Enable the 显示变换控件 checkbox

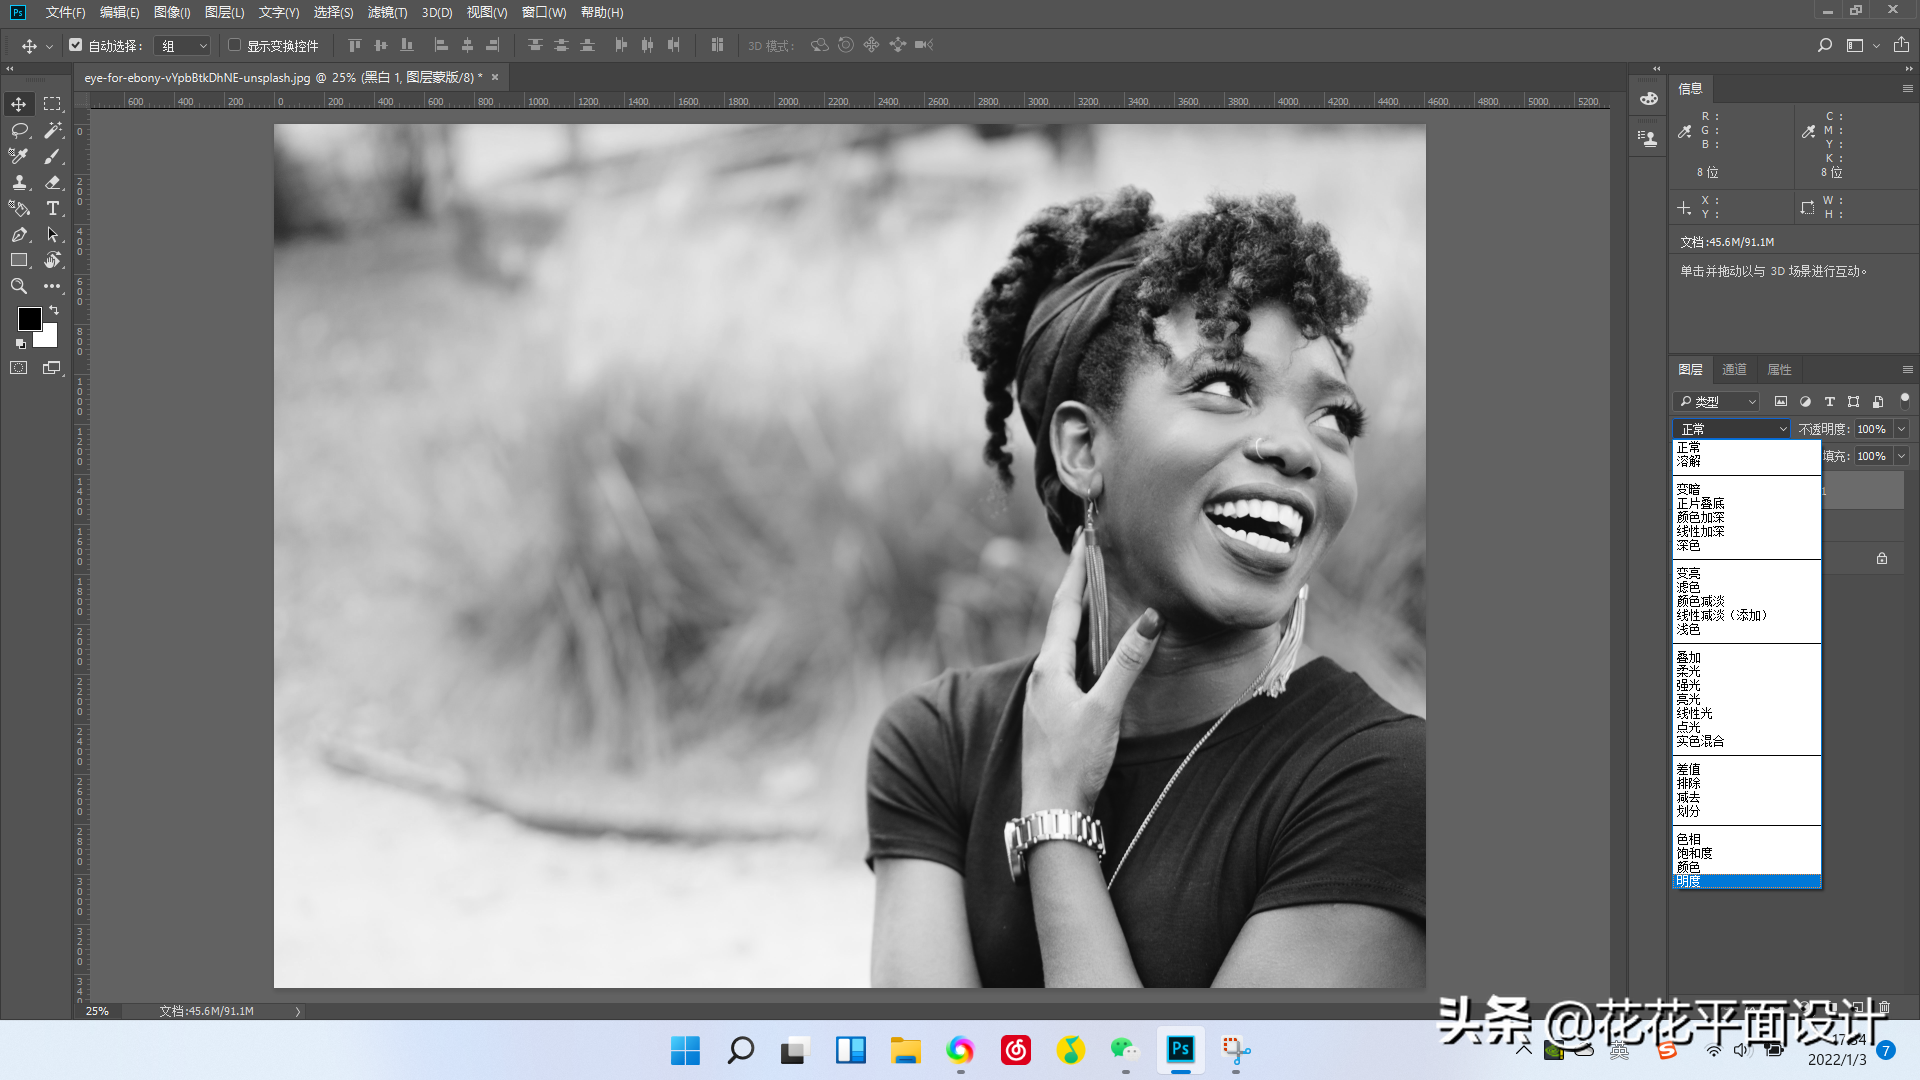click(234, 45)
